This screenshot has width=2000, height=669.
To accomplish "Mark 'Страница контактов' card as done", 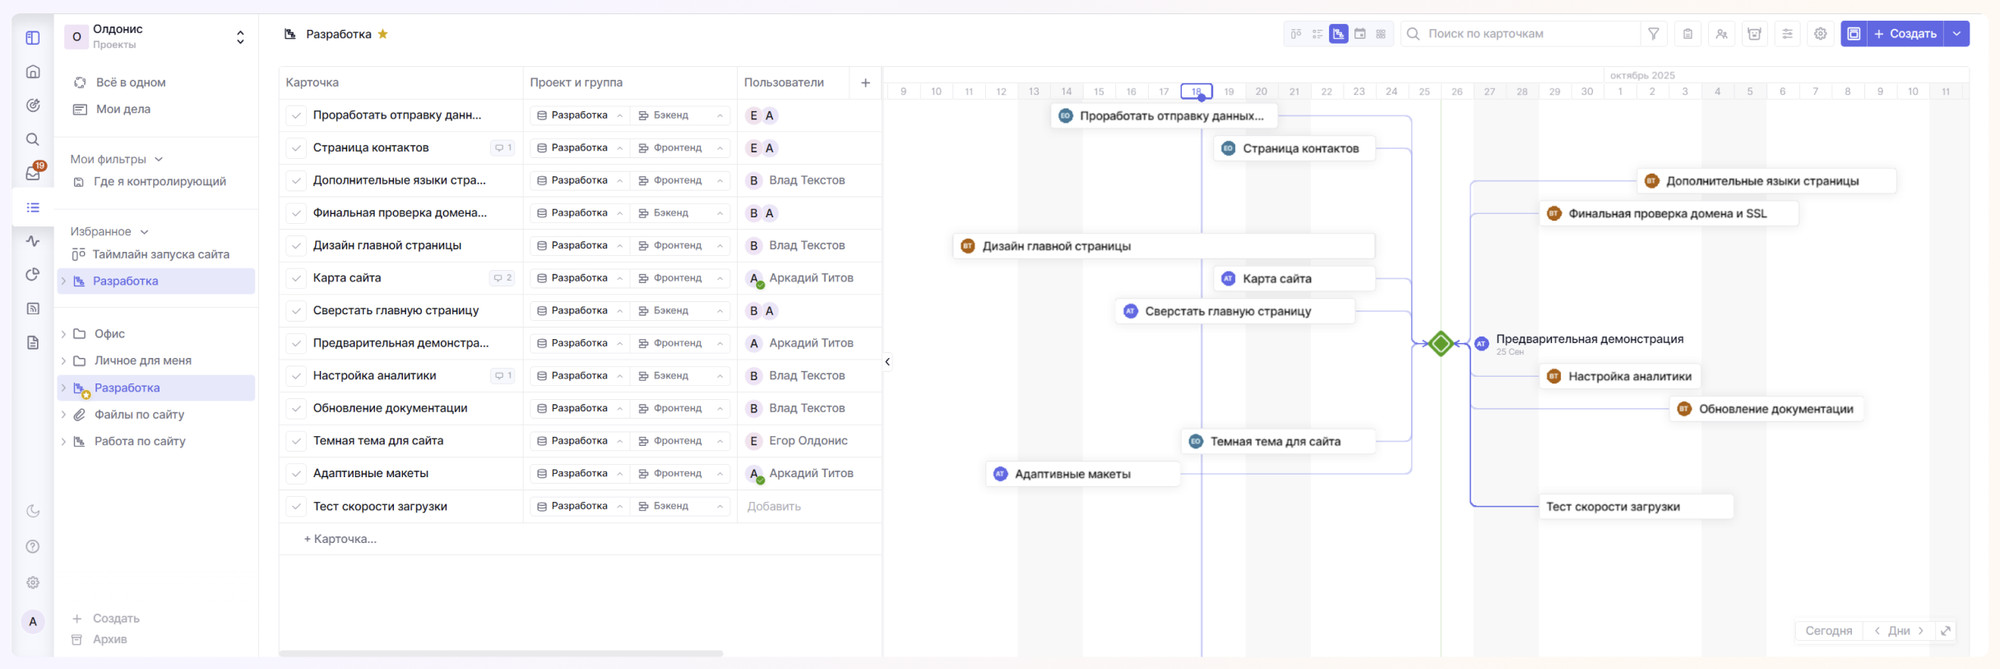I will (296, 148).
